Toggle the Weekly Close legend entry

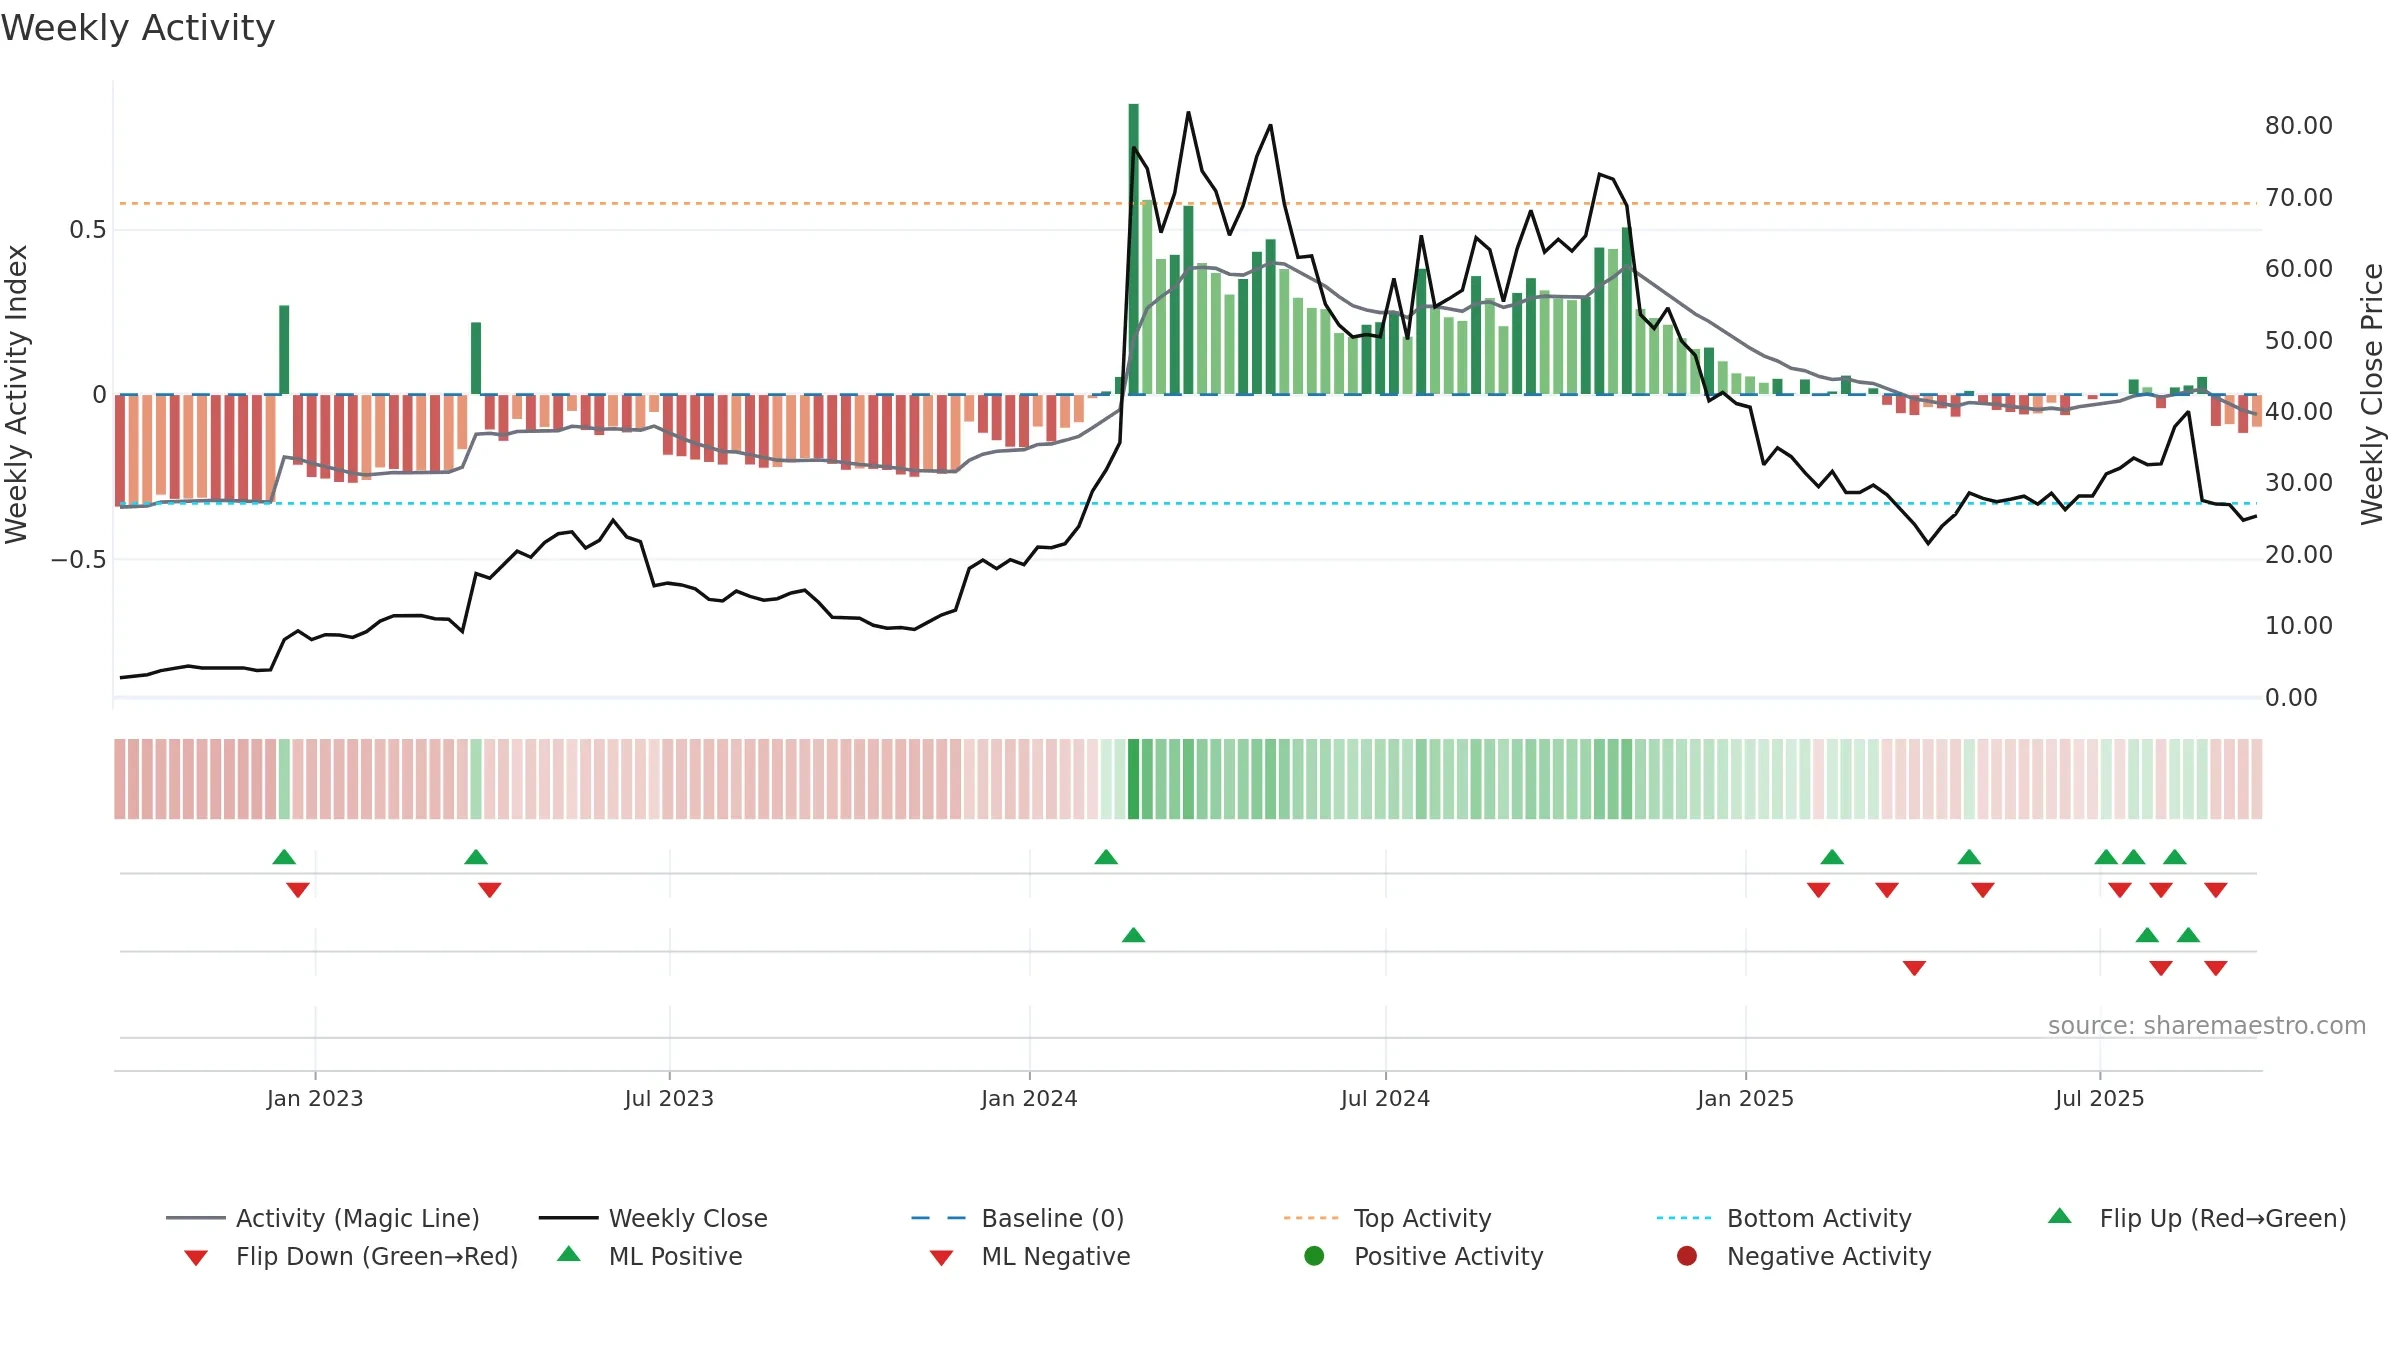[653, 1218]
